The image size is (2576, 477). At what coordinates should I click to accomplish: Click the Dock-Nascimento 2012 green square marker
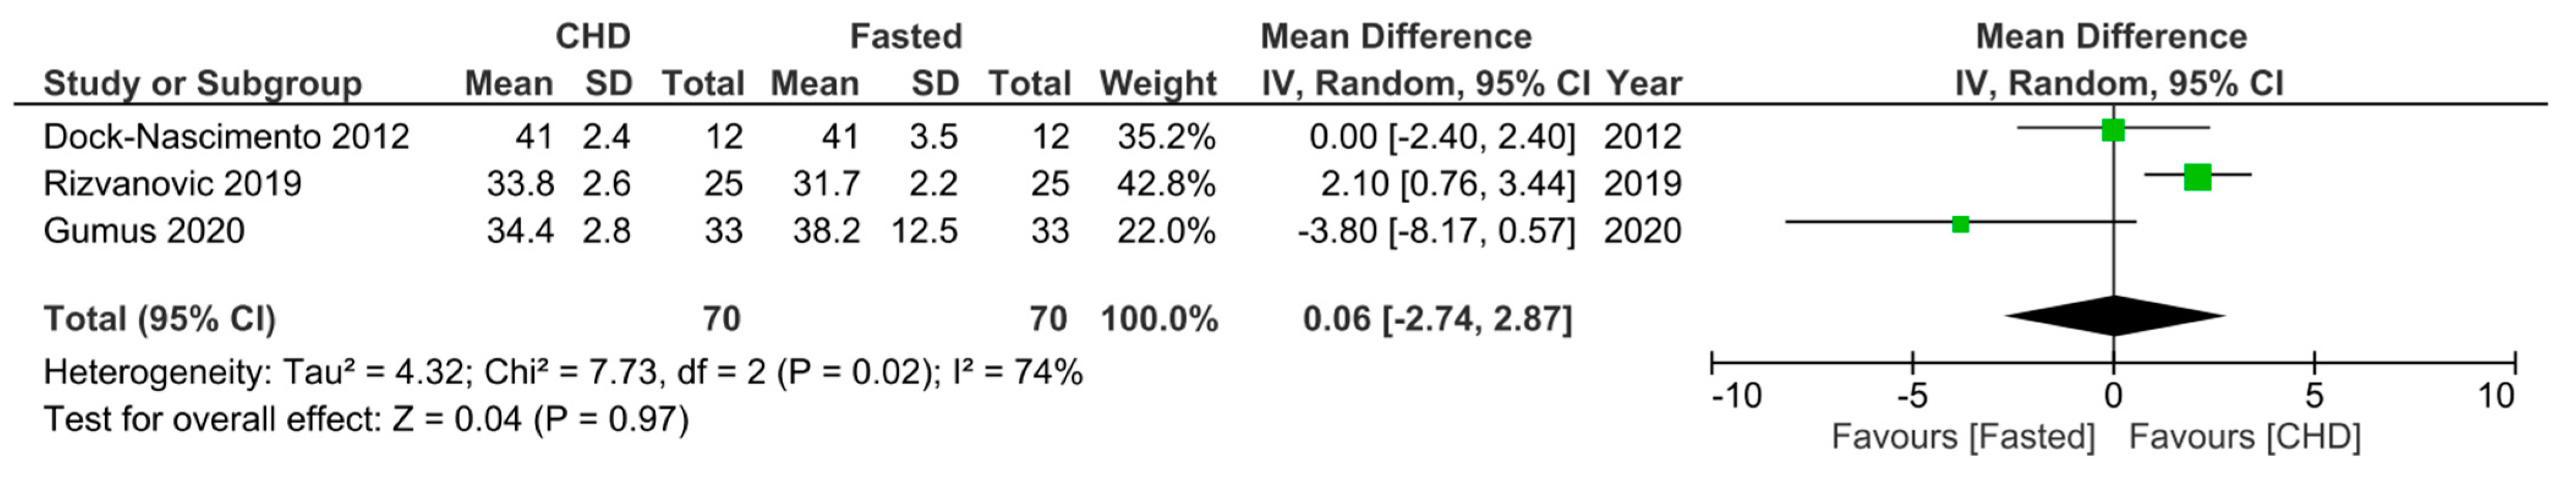pos(2112,129)
